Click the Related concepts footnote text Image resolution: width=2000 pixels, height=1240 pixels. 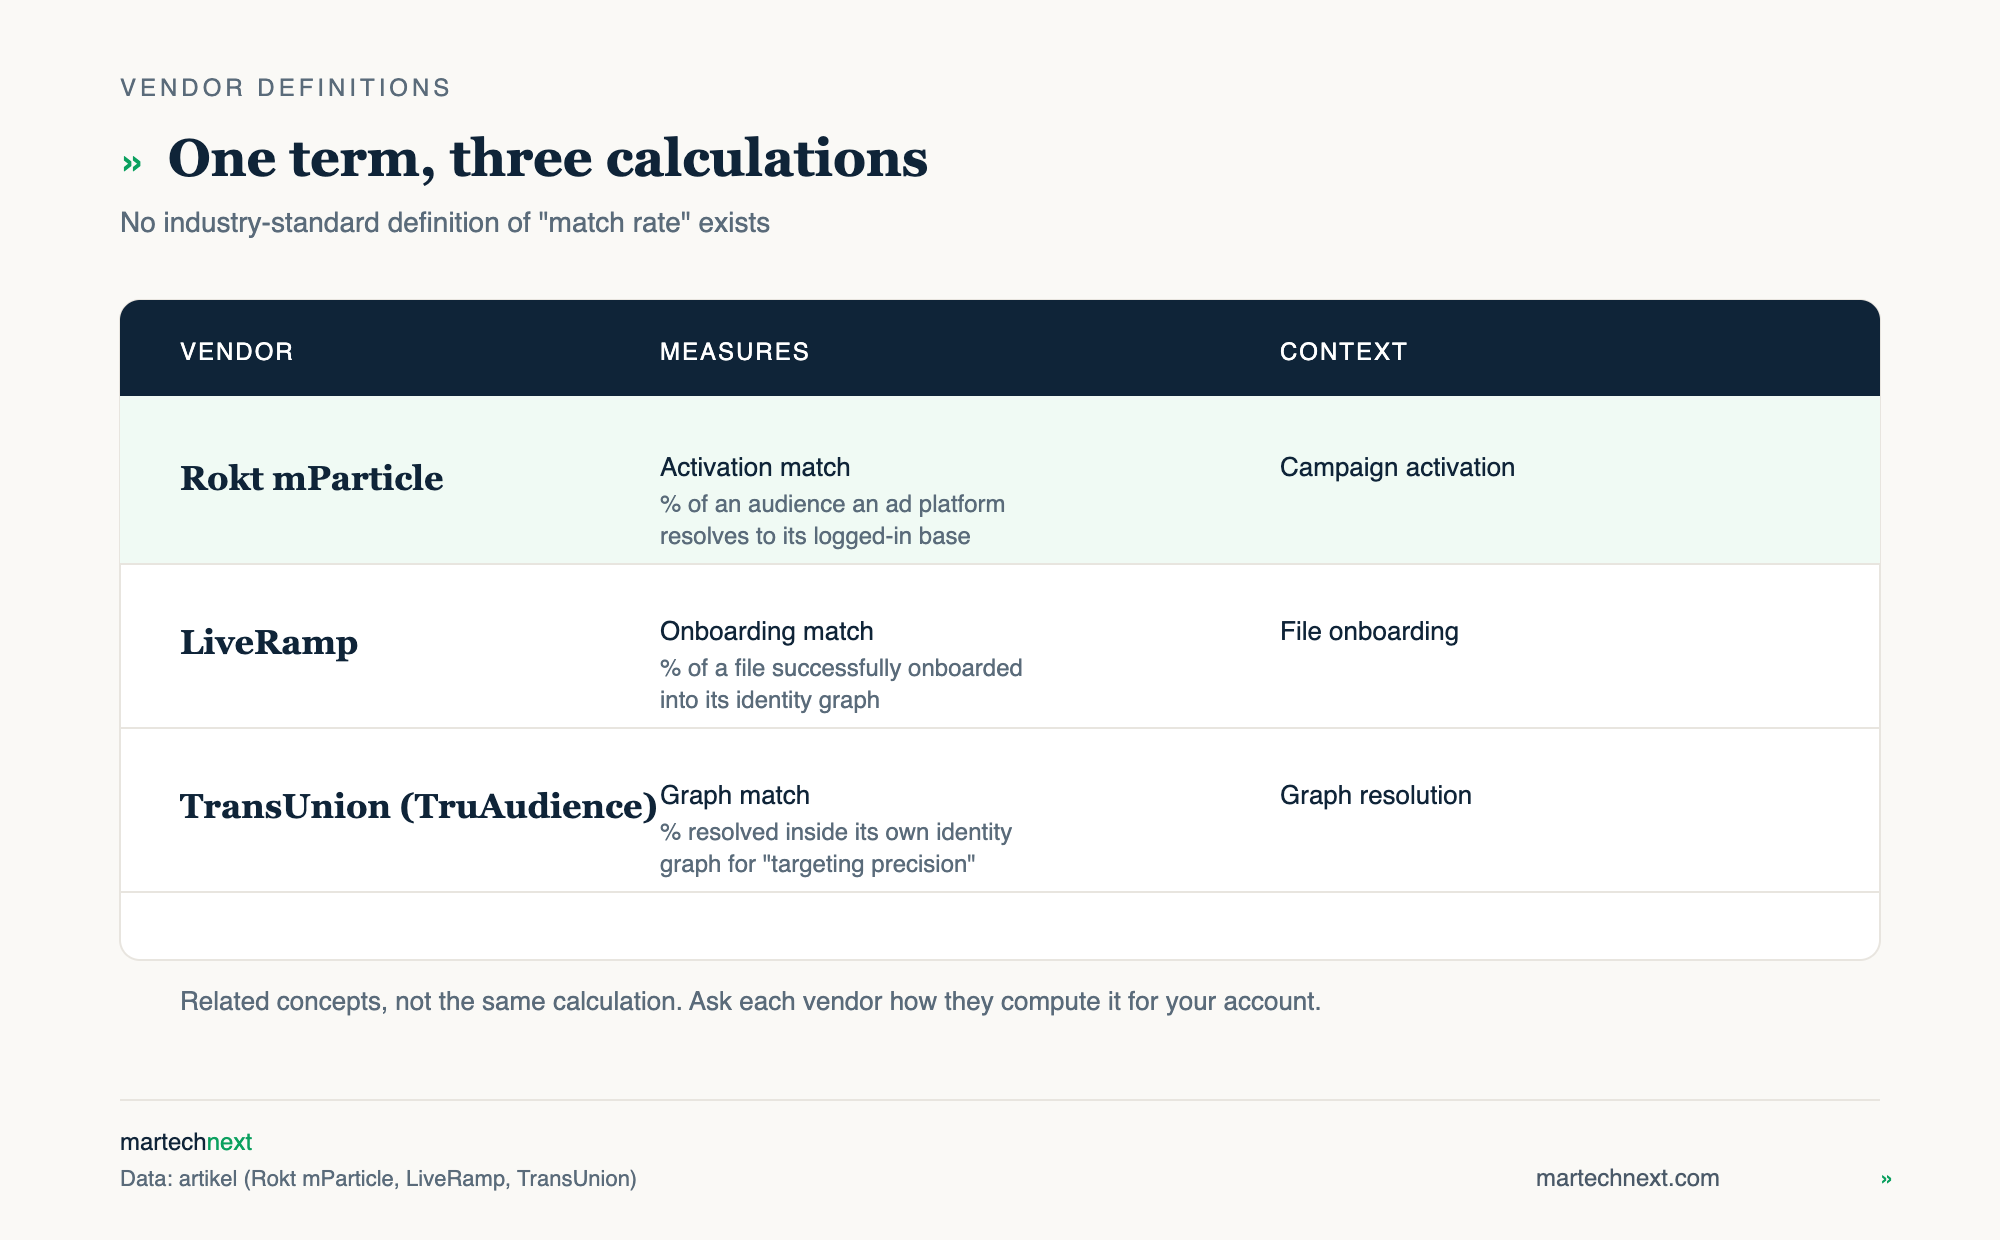(x=750, y=1001)
